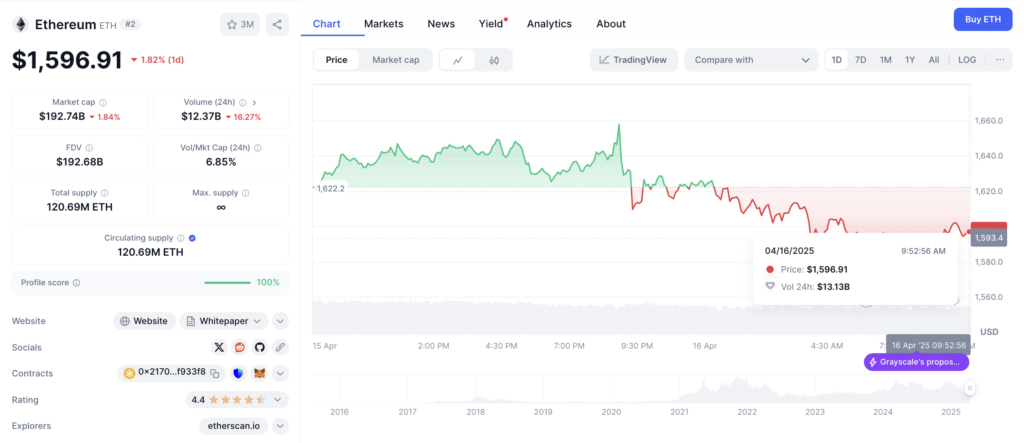Open the About tab
The image size is (1024, 443).
pyautogui.click(x=611, y=24)
